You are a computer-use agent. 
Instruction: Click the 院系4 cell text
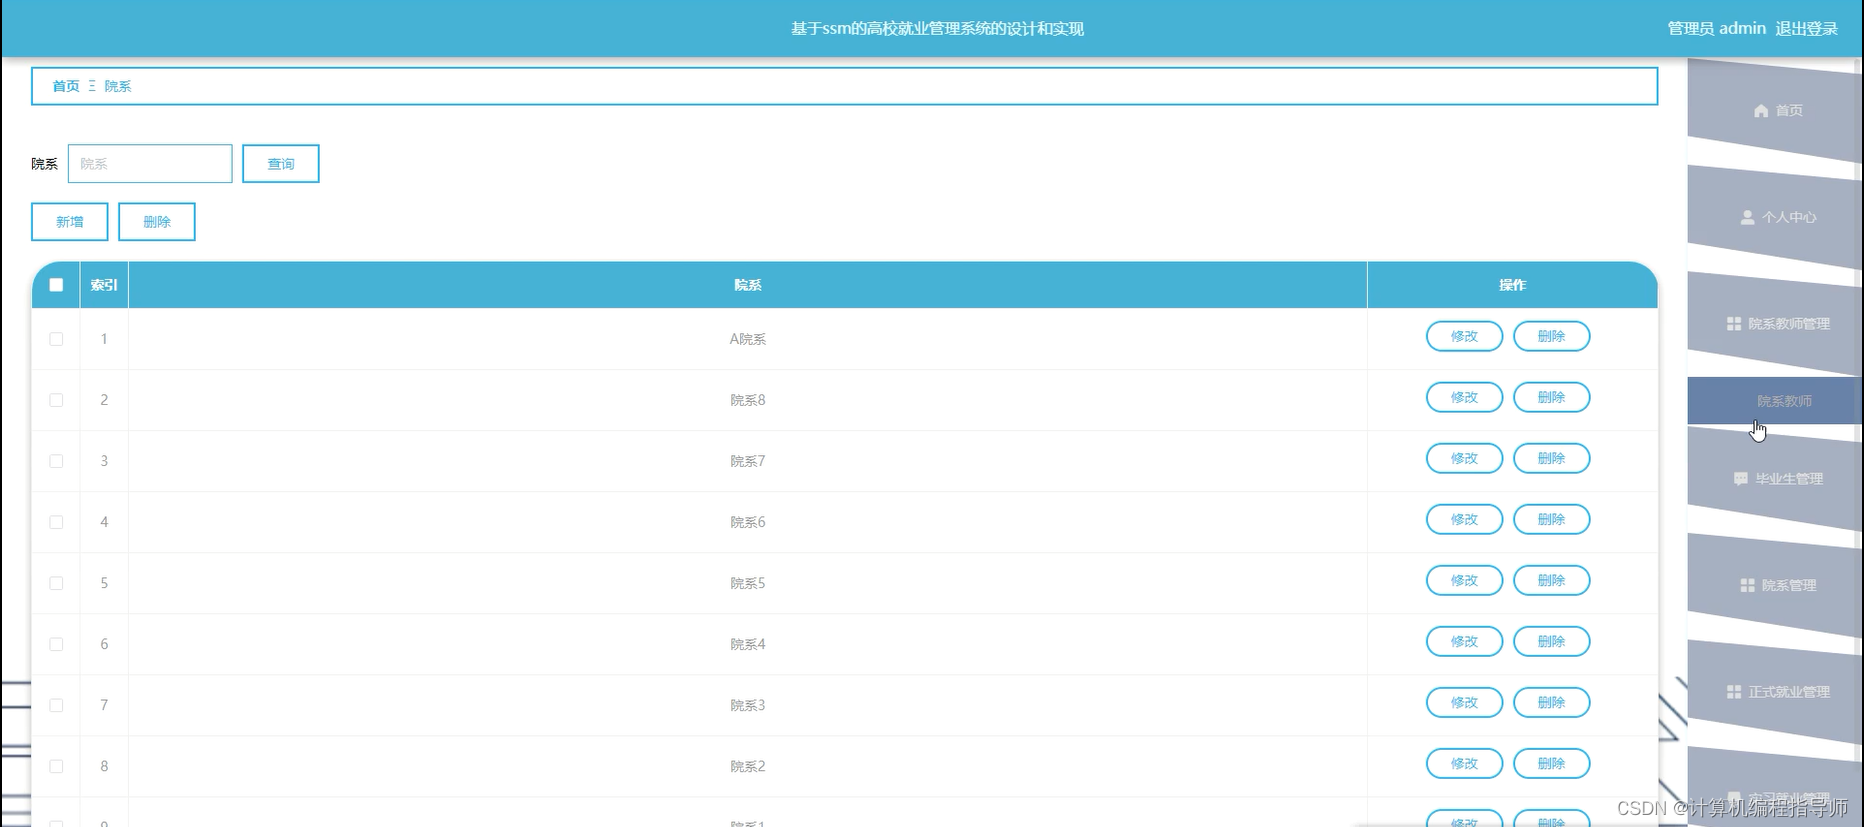point(748,644)
